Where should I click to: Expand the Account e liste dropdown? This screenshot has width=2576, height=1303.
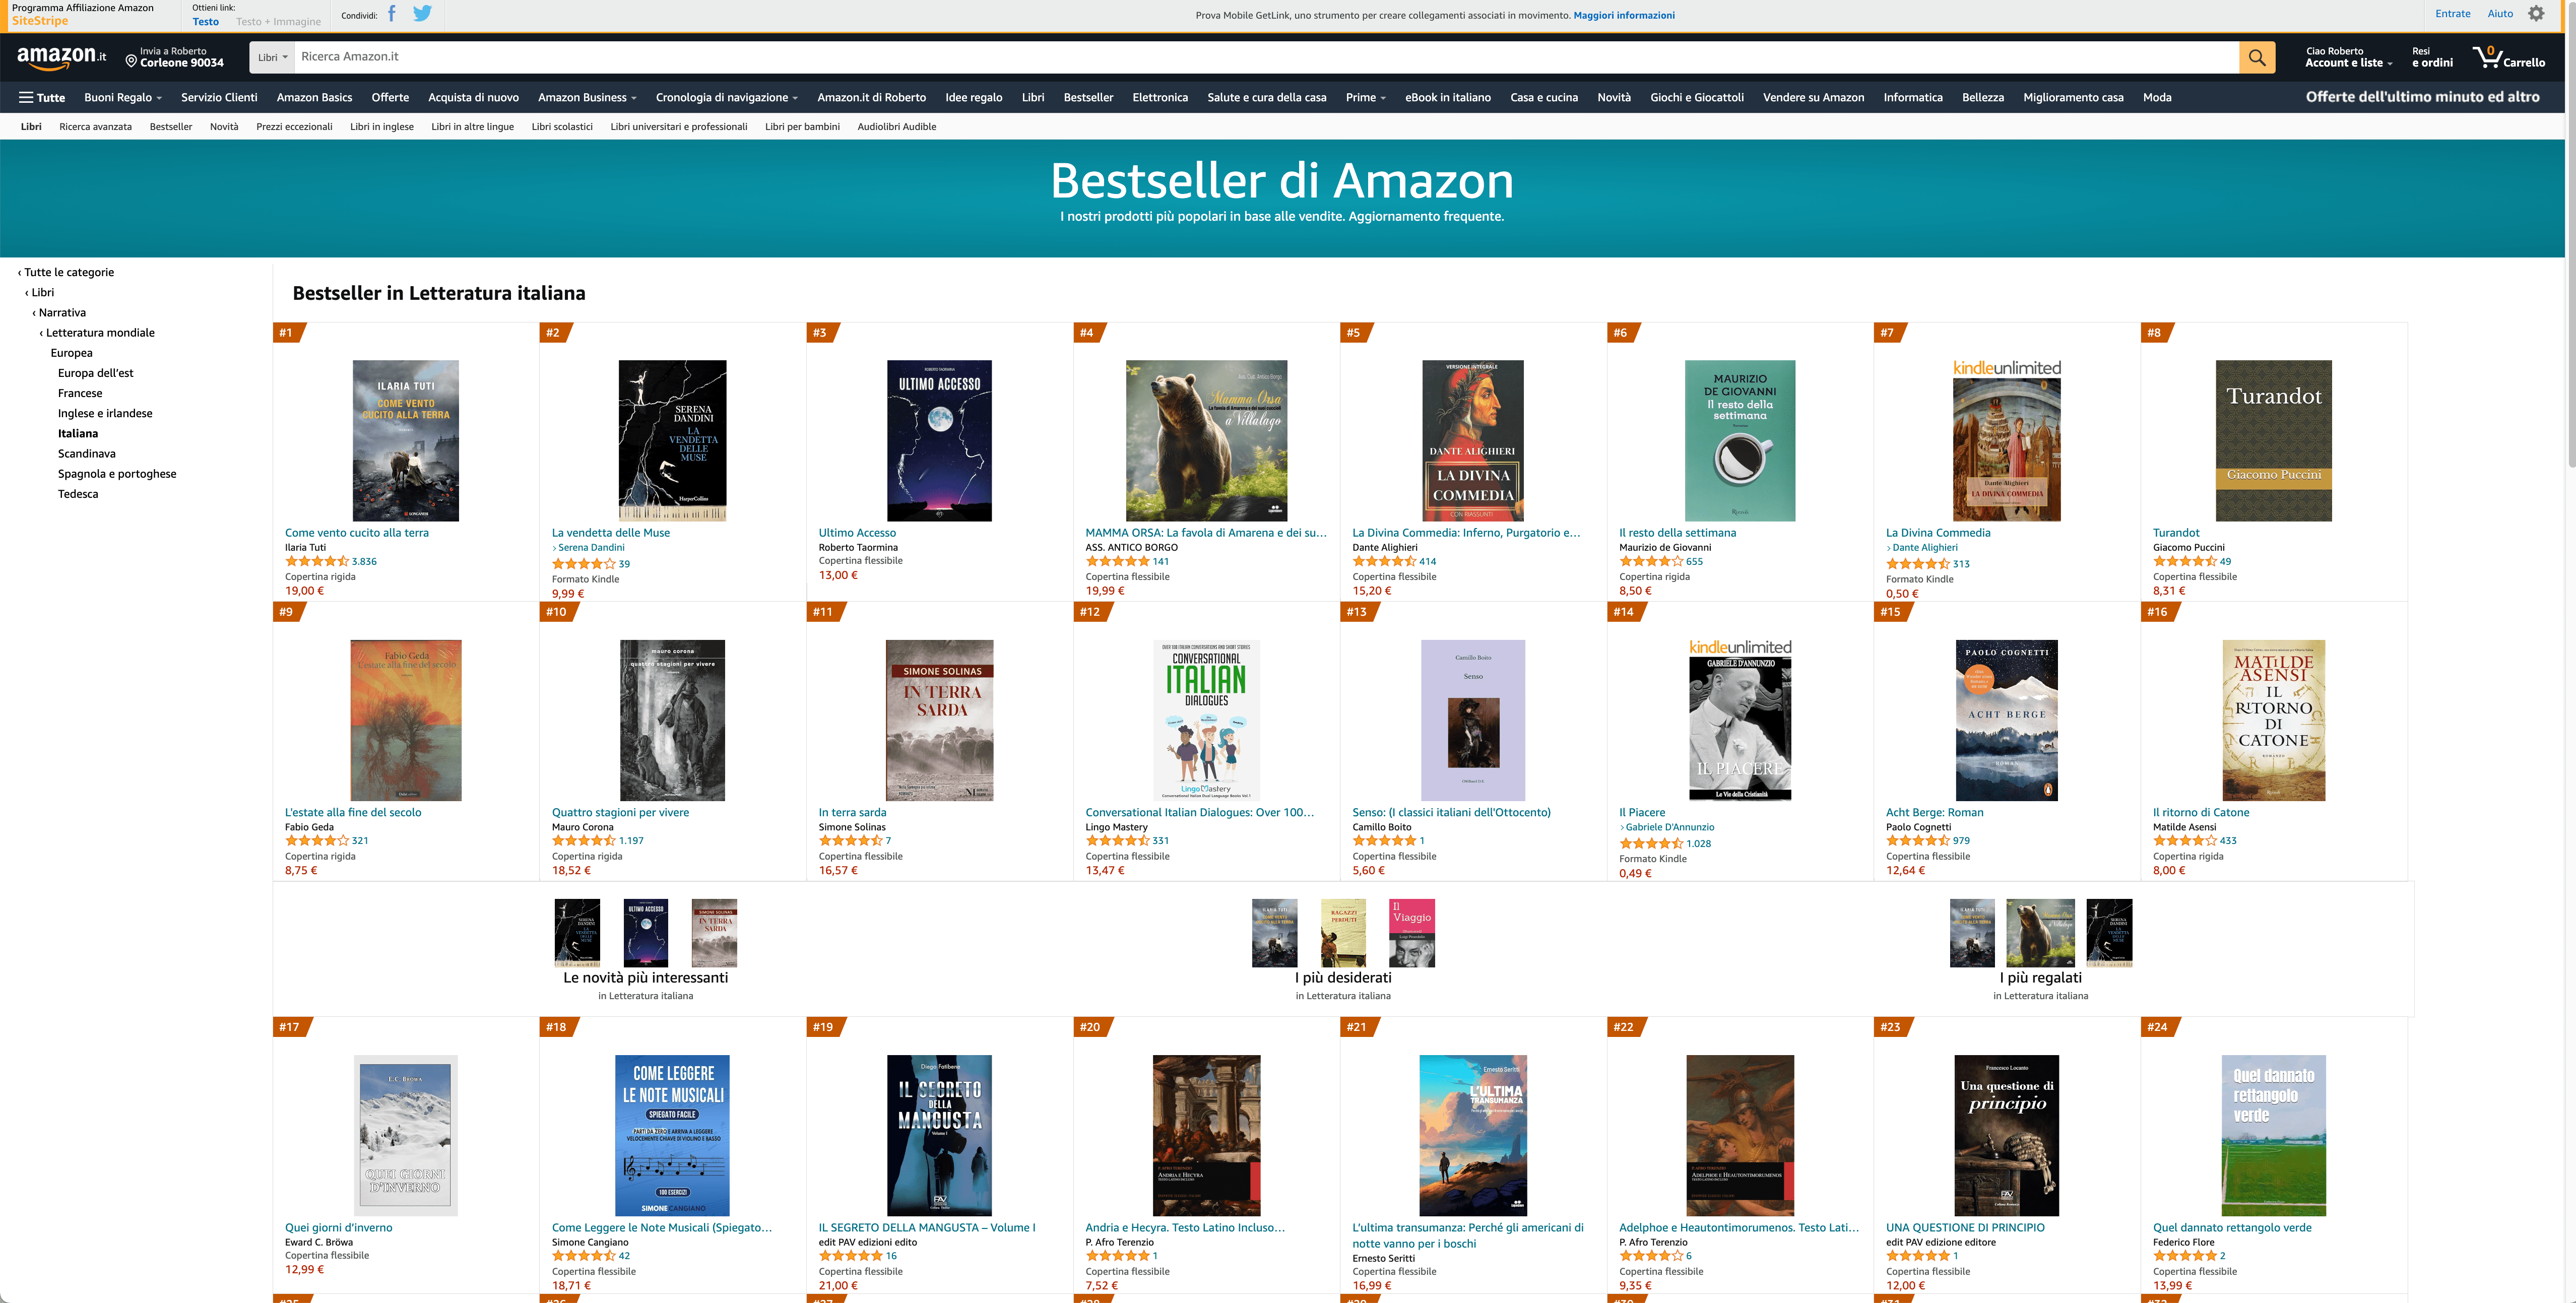[2349, 57]
